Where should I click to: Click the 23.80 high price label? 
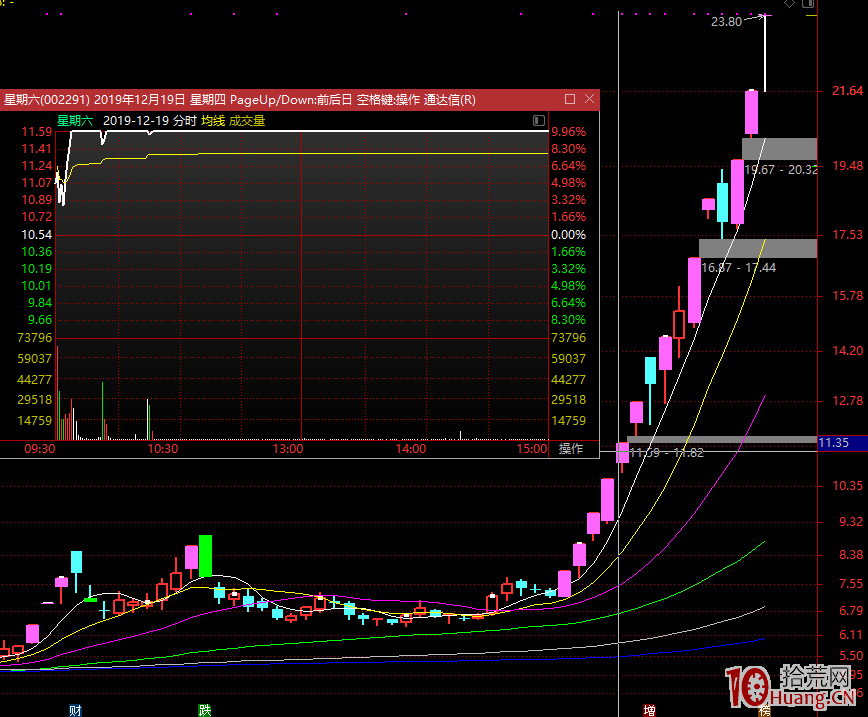(x=726, y=21)
